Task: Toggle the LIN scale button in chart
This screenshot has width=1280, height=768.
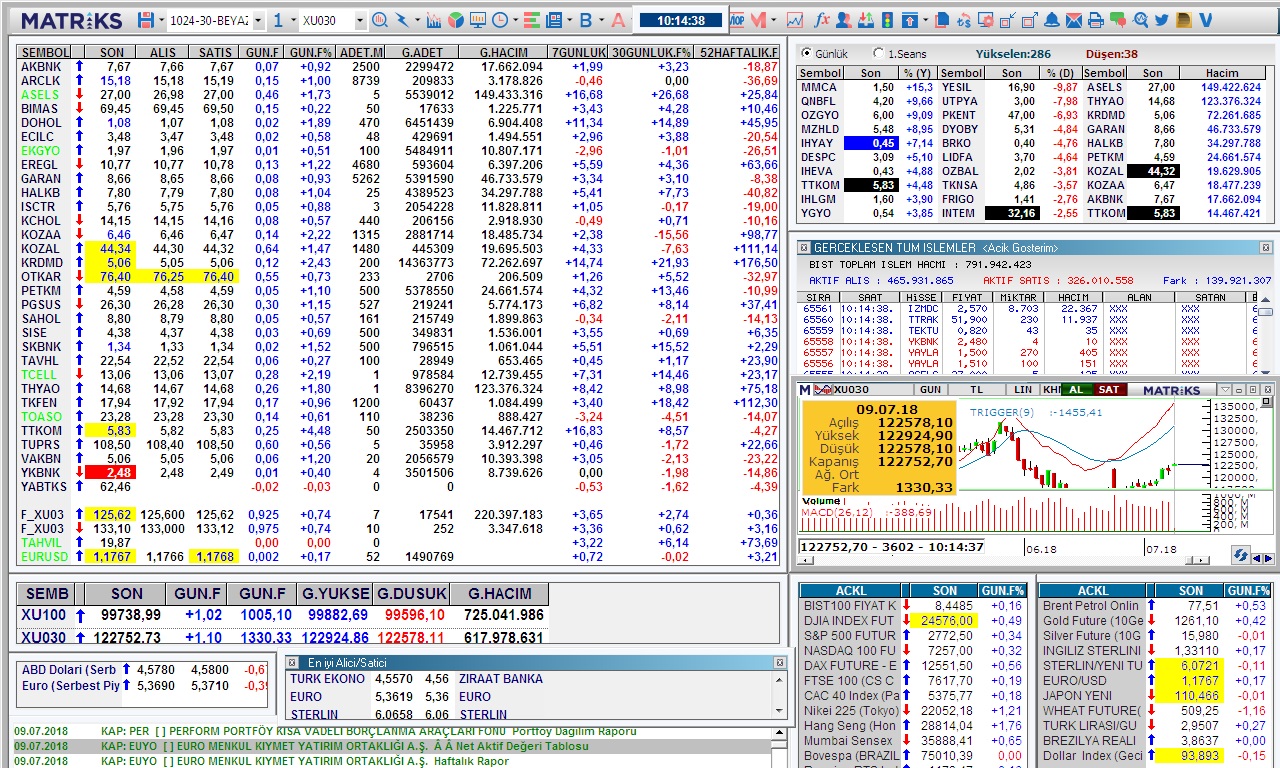Action: pos(1023,389)
